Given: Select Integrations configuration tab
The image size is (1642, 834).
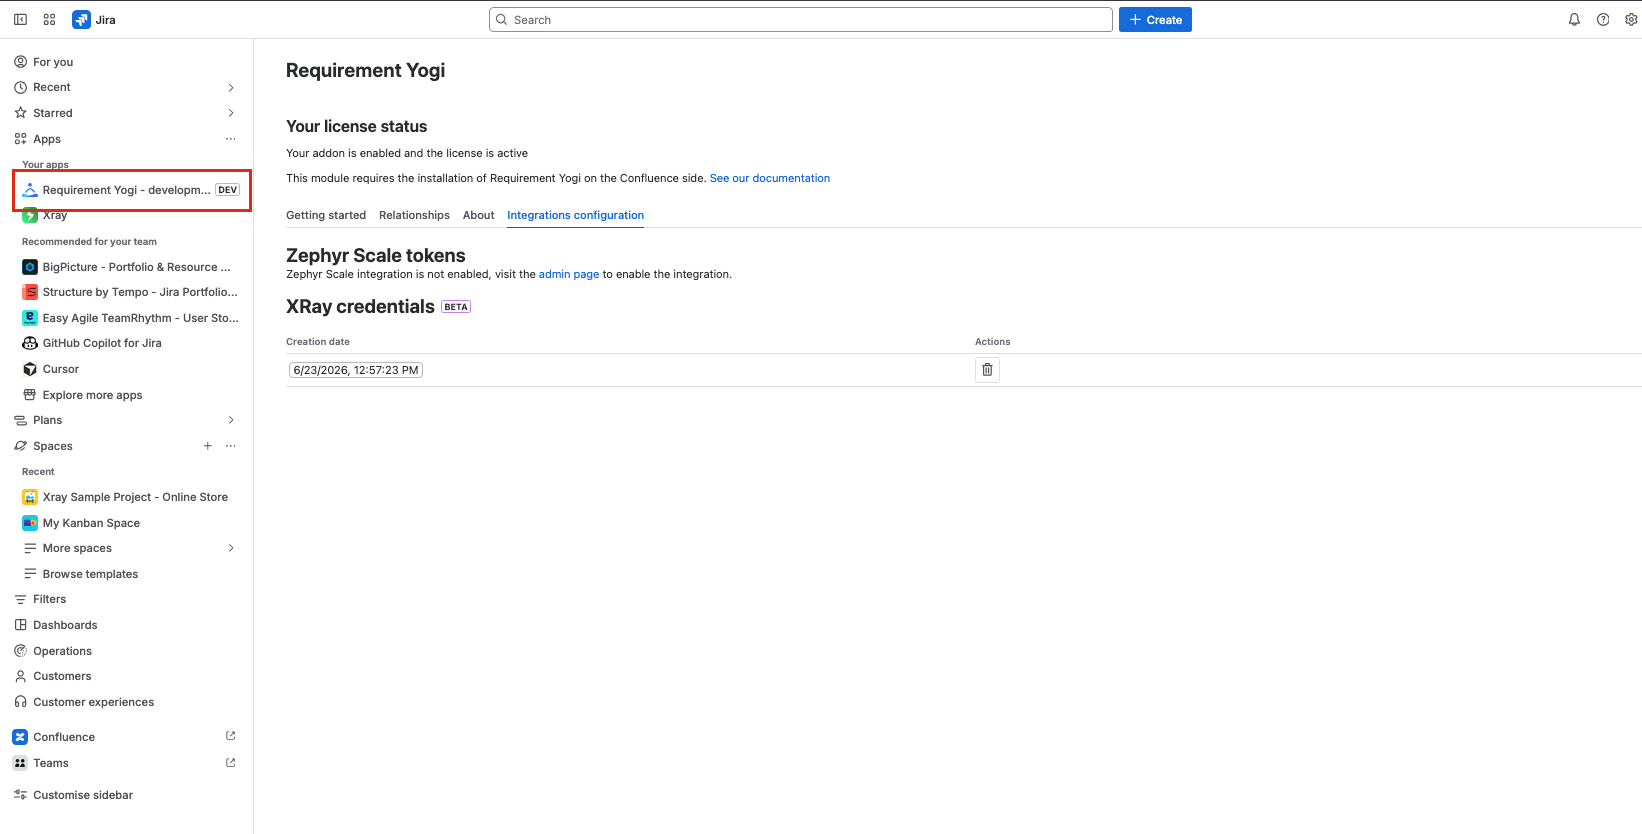Looking at the screenshot, I should (575, 215).
